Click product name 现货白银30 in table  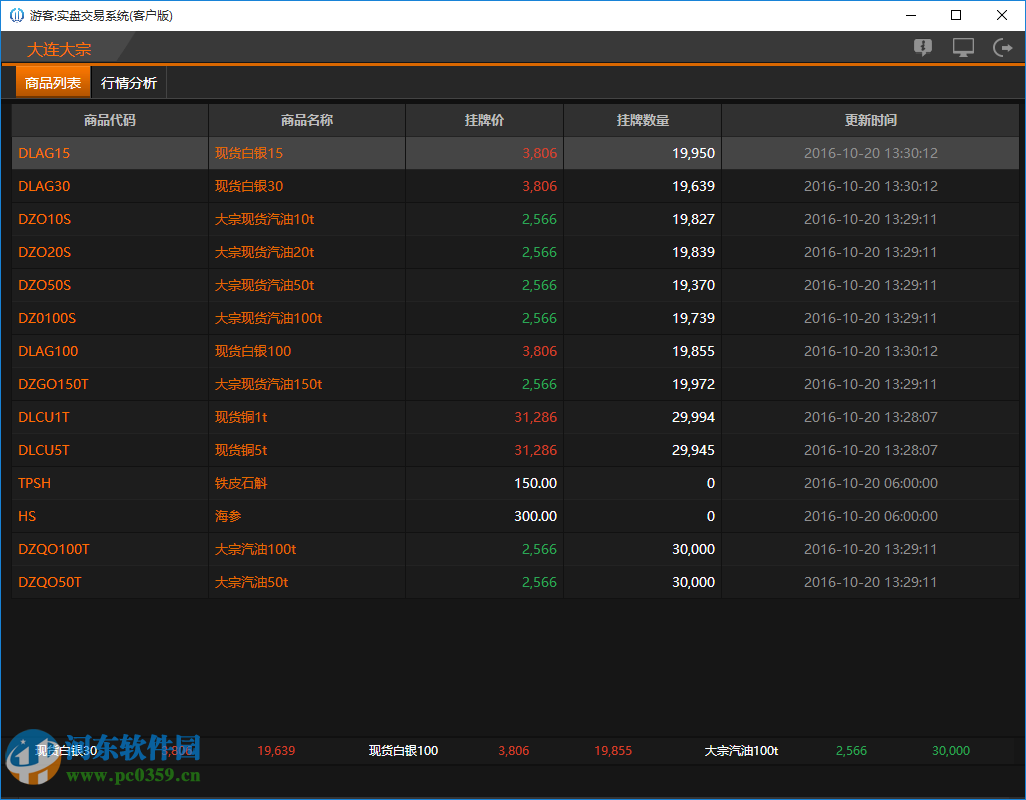[x=249, y=186]
